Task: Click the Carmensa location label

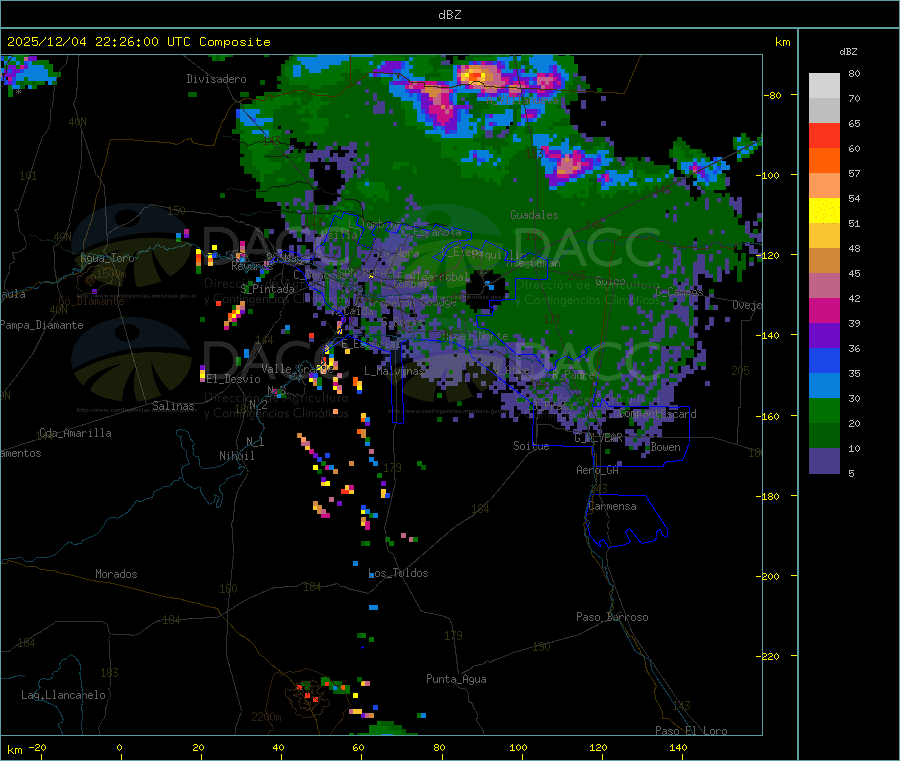Action: coord(612,506)
